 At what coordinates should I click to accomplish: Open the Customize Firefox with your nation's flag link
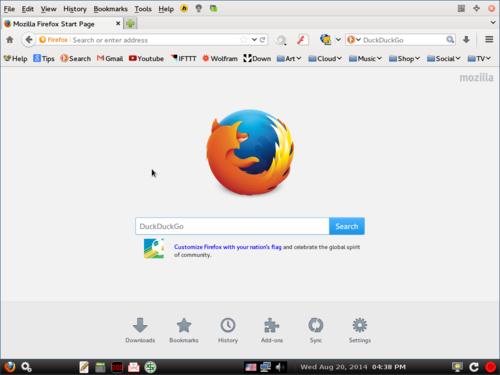[228, 247]
